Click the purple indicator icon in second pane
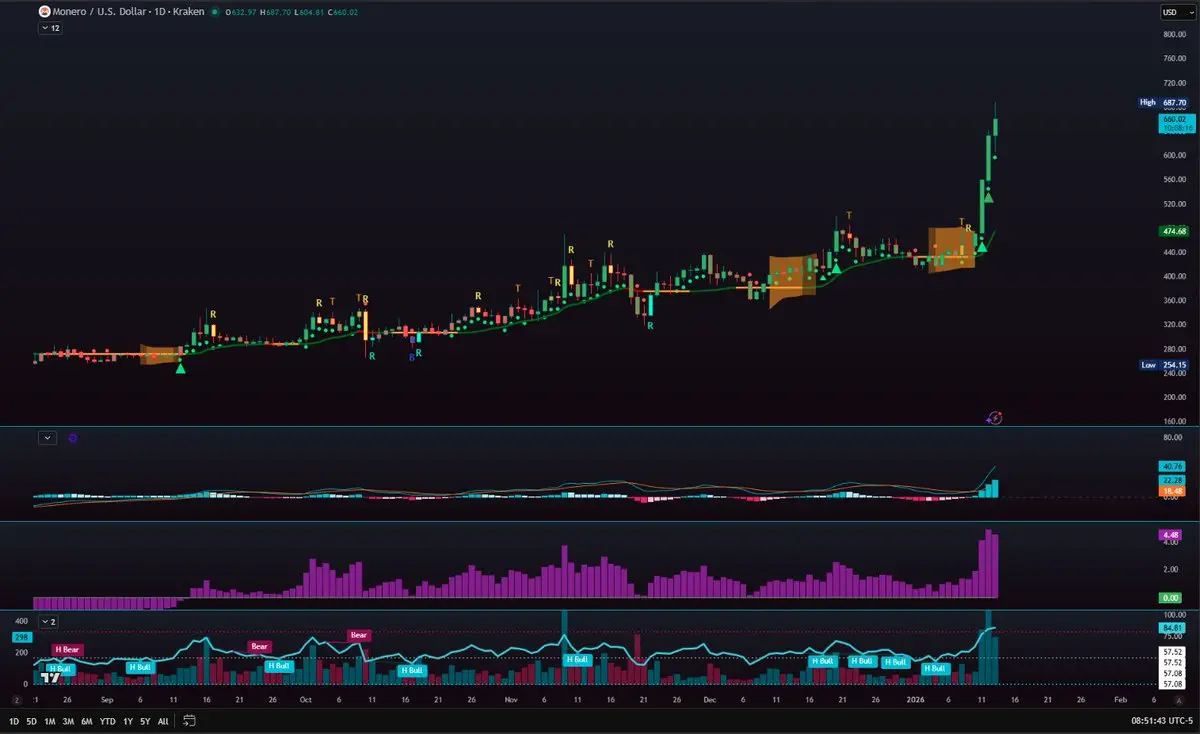The height and width of the screenshot is (734, 1200). 73,437
